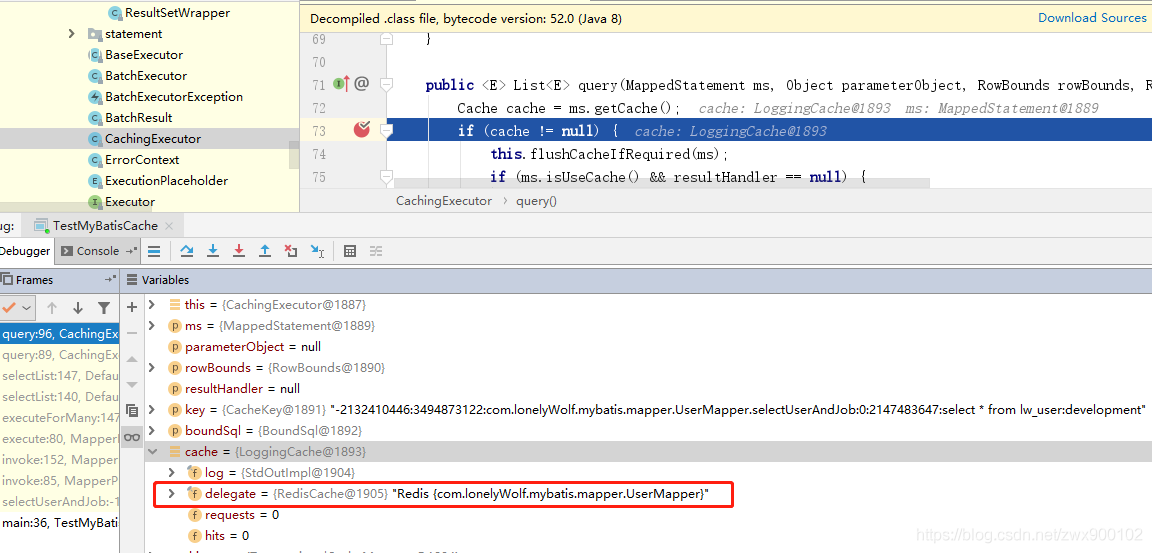Open Executor interface in project tree
This screenshot has height=553, width=1152.
pos(130,201)
